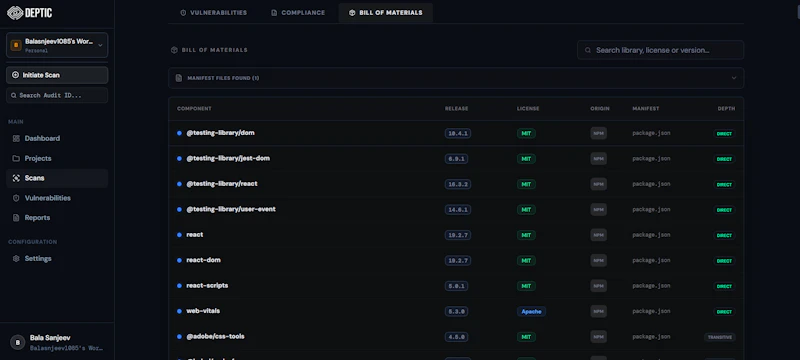Click the Apache license badge for web-vitals

tap(531, 312)
